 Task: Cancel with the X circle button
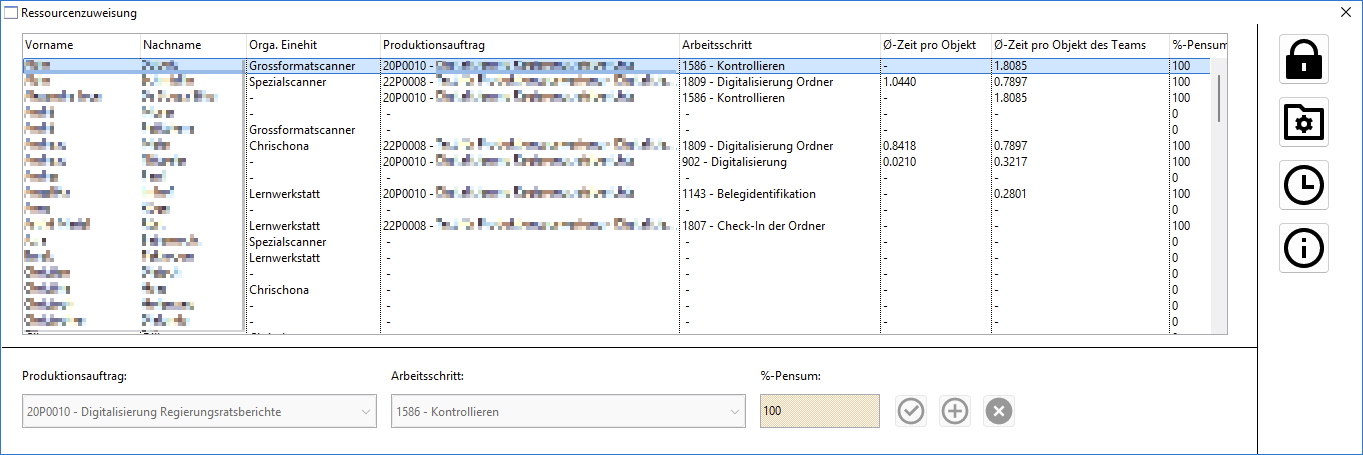click(x=999, y=411)
